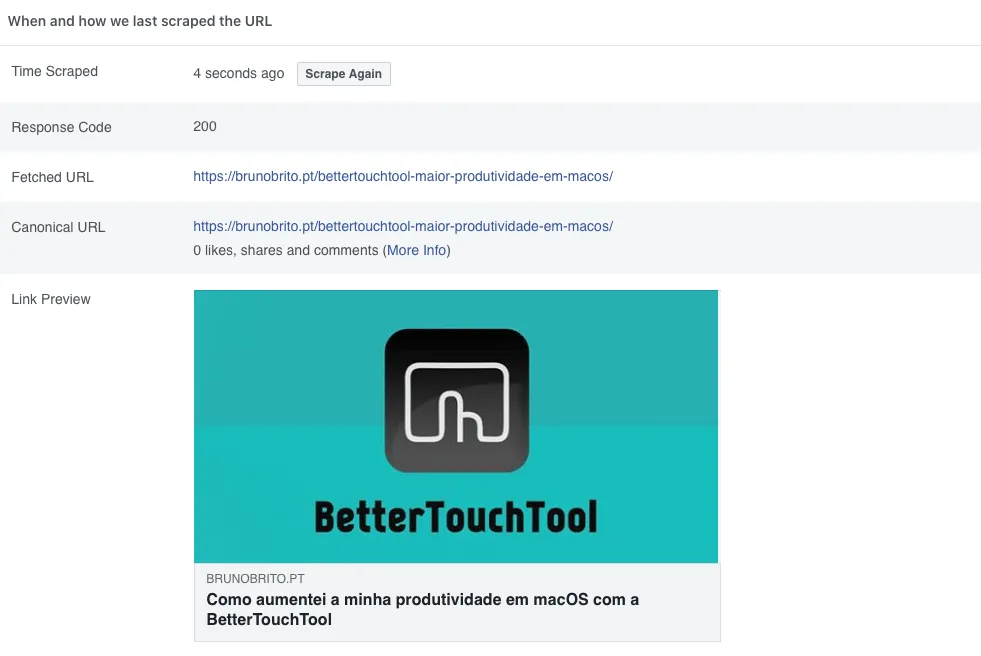This screenshot has width=981, height=656.
Task: Click the Link Preview label
Action: point(51,299)
